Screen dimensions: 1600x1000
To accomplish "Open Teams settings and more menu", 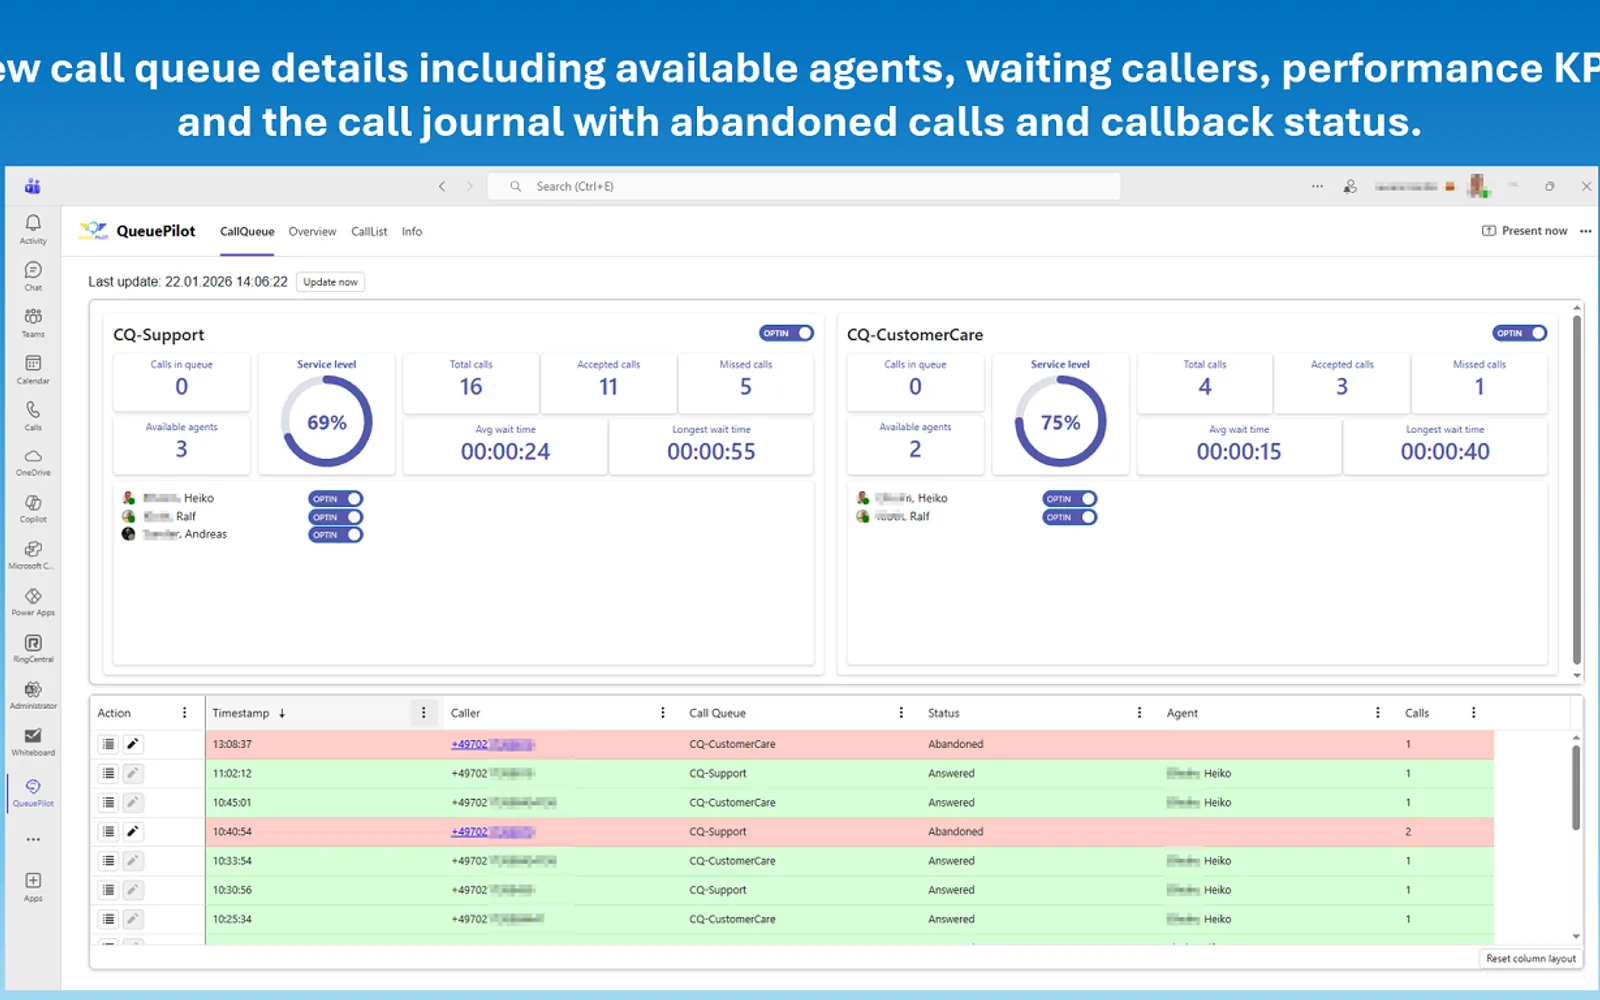I will click(1317, 186).
